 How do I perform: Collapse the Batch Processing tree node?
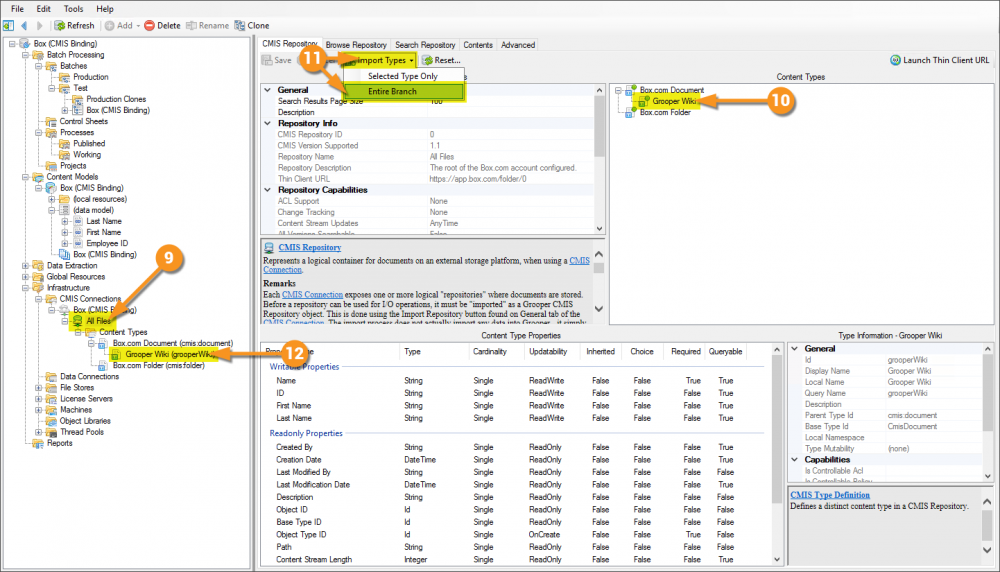(23, 55)
